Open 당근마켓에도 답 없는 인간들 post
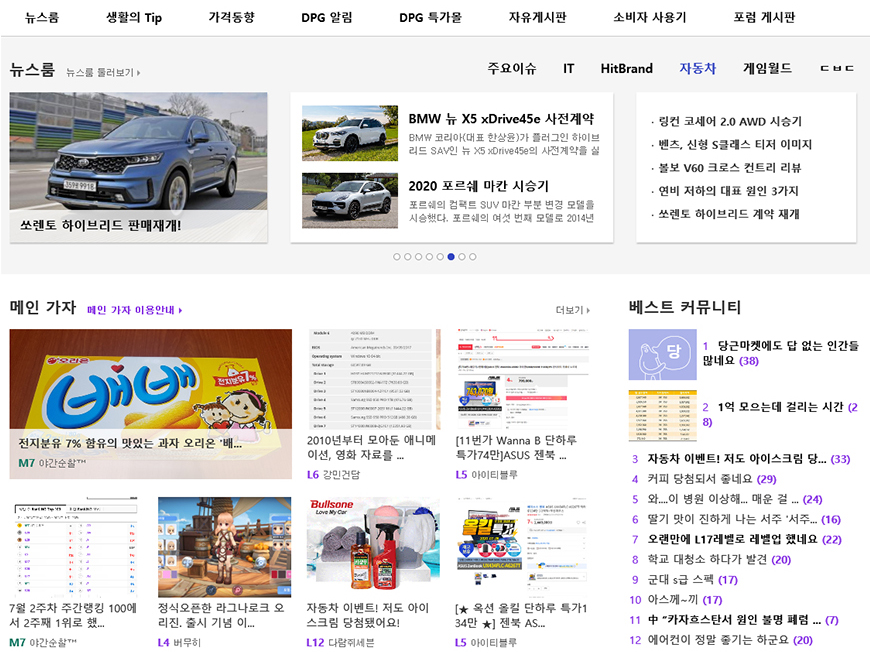The width and height of the screenshot is (870, 658). tap(781, 353)
